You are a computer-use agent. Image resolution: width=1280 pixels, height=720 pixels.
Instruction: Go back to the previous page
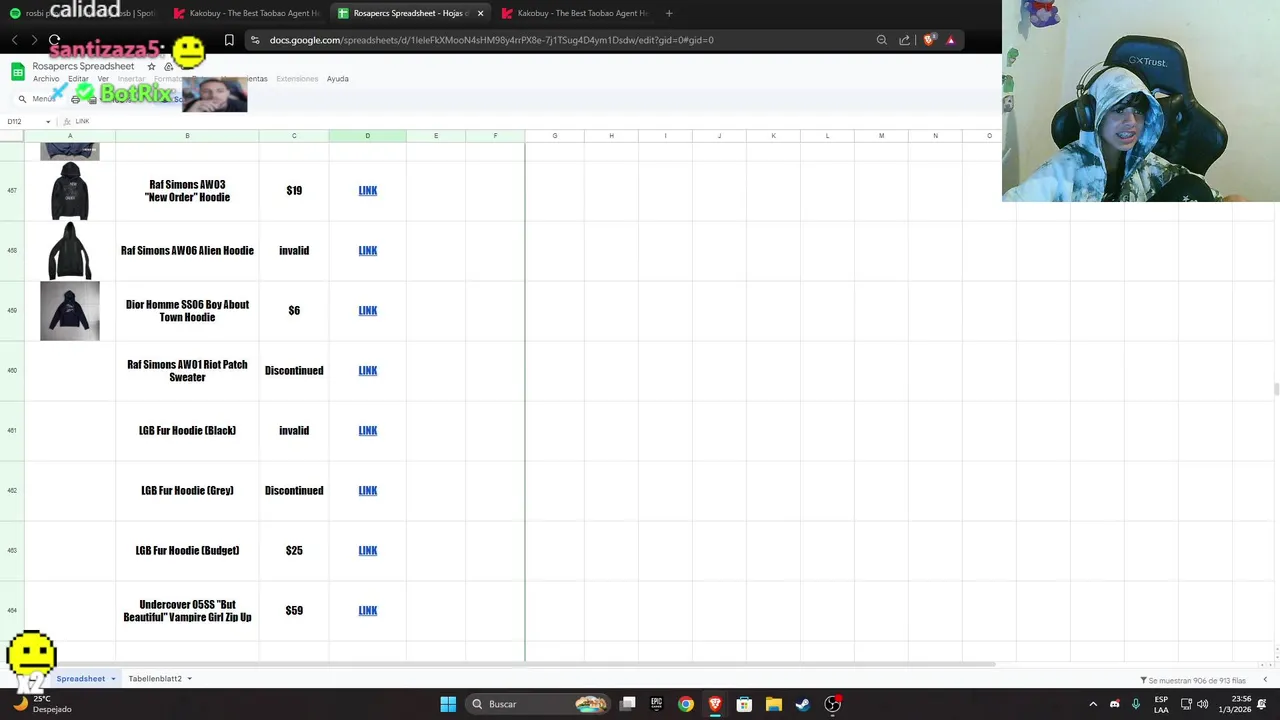[15, 40]
